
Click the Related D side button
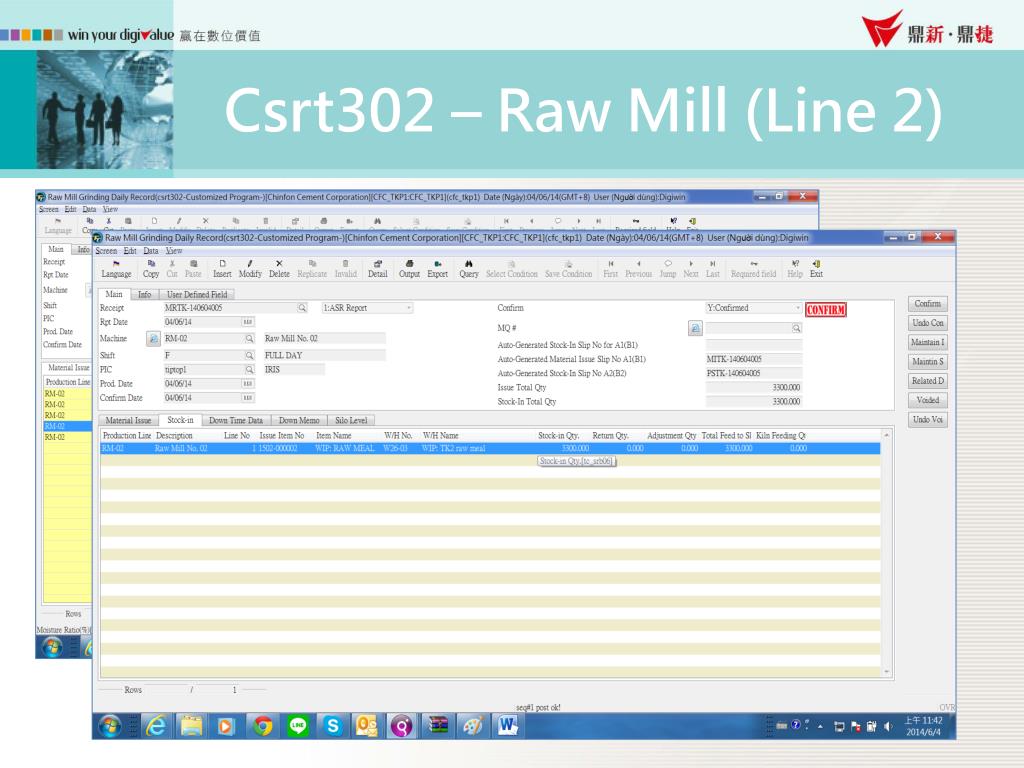click(927, 381)
